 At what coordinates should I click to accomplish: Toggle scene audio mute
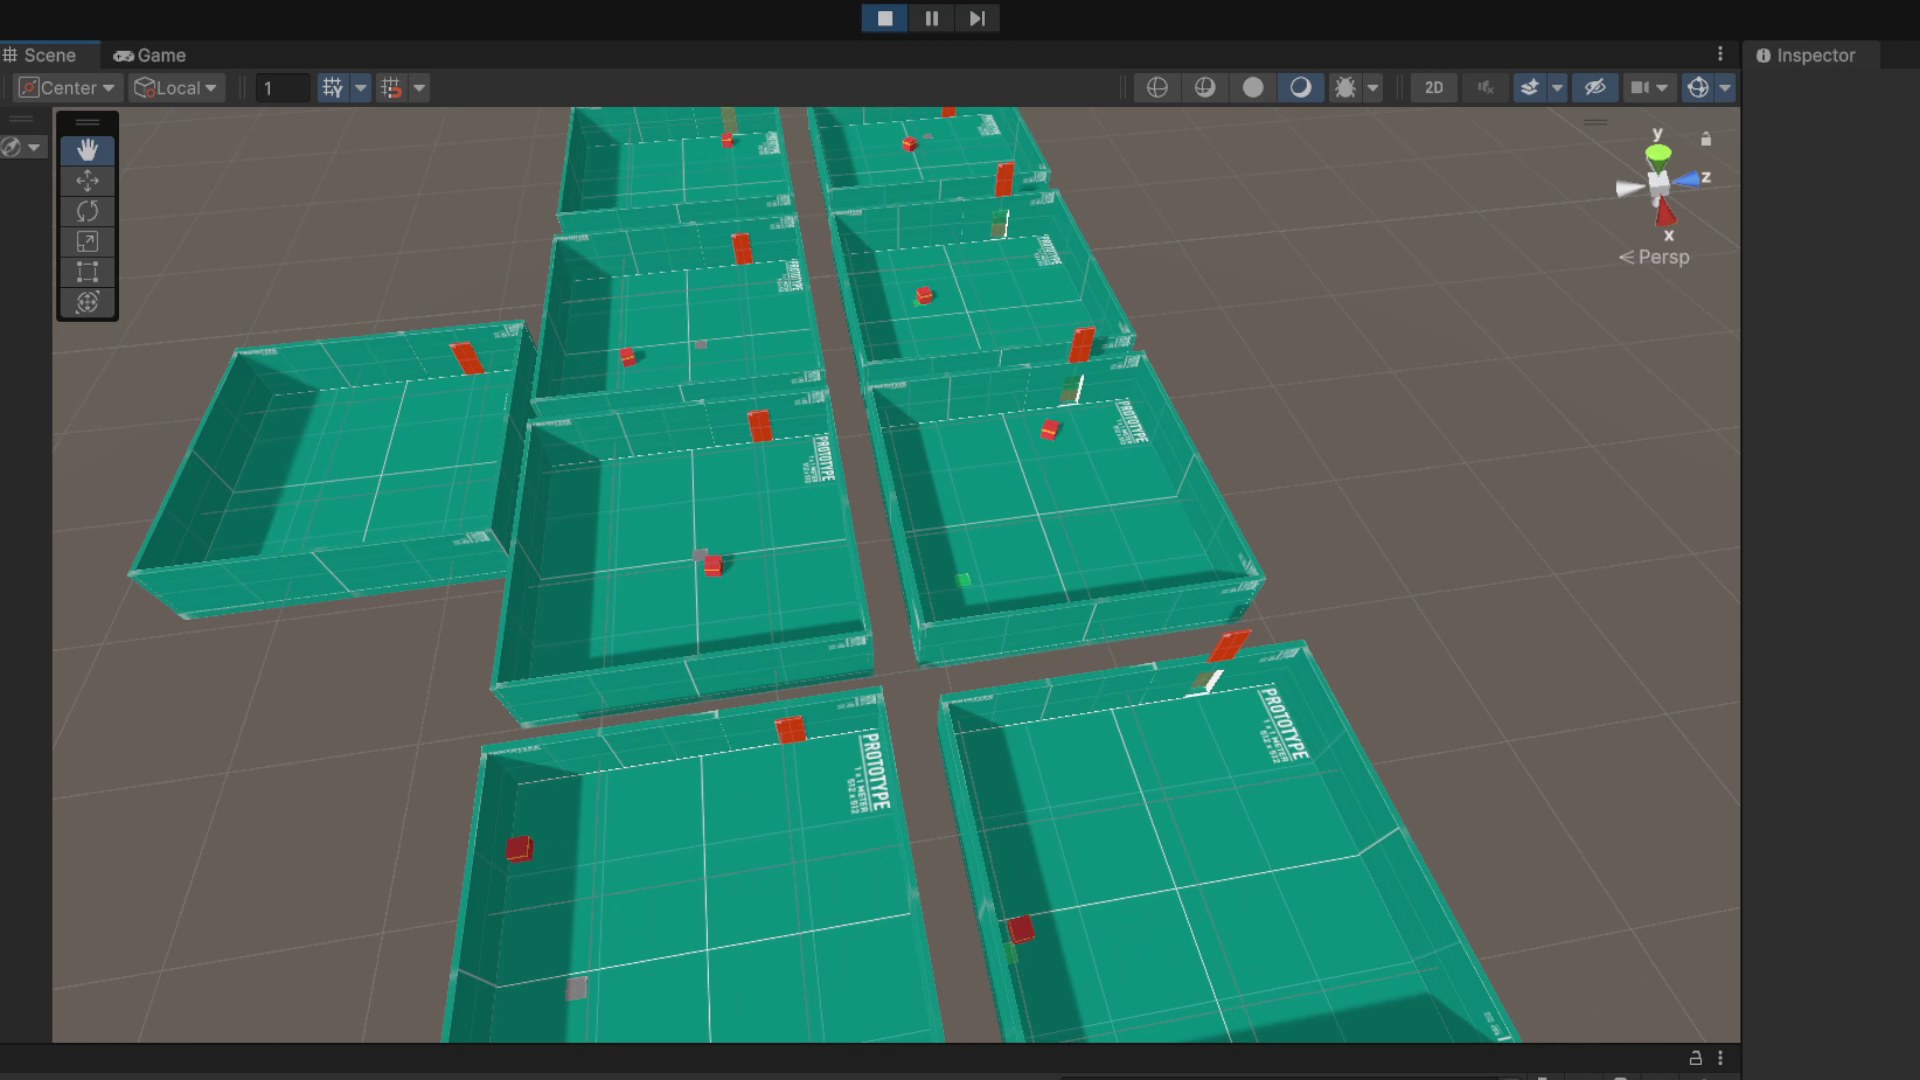tap(1485, 88)
